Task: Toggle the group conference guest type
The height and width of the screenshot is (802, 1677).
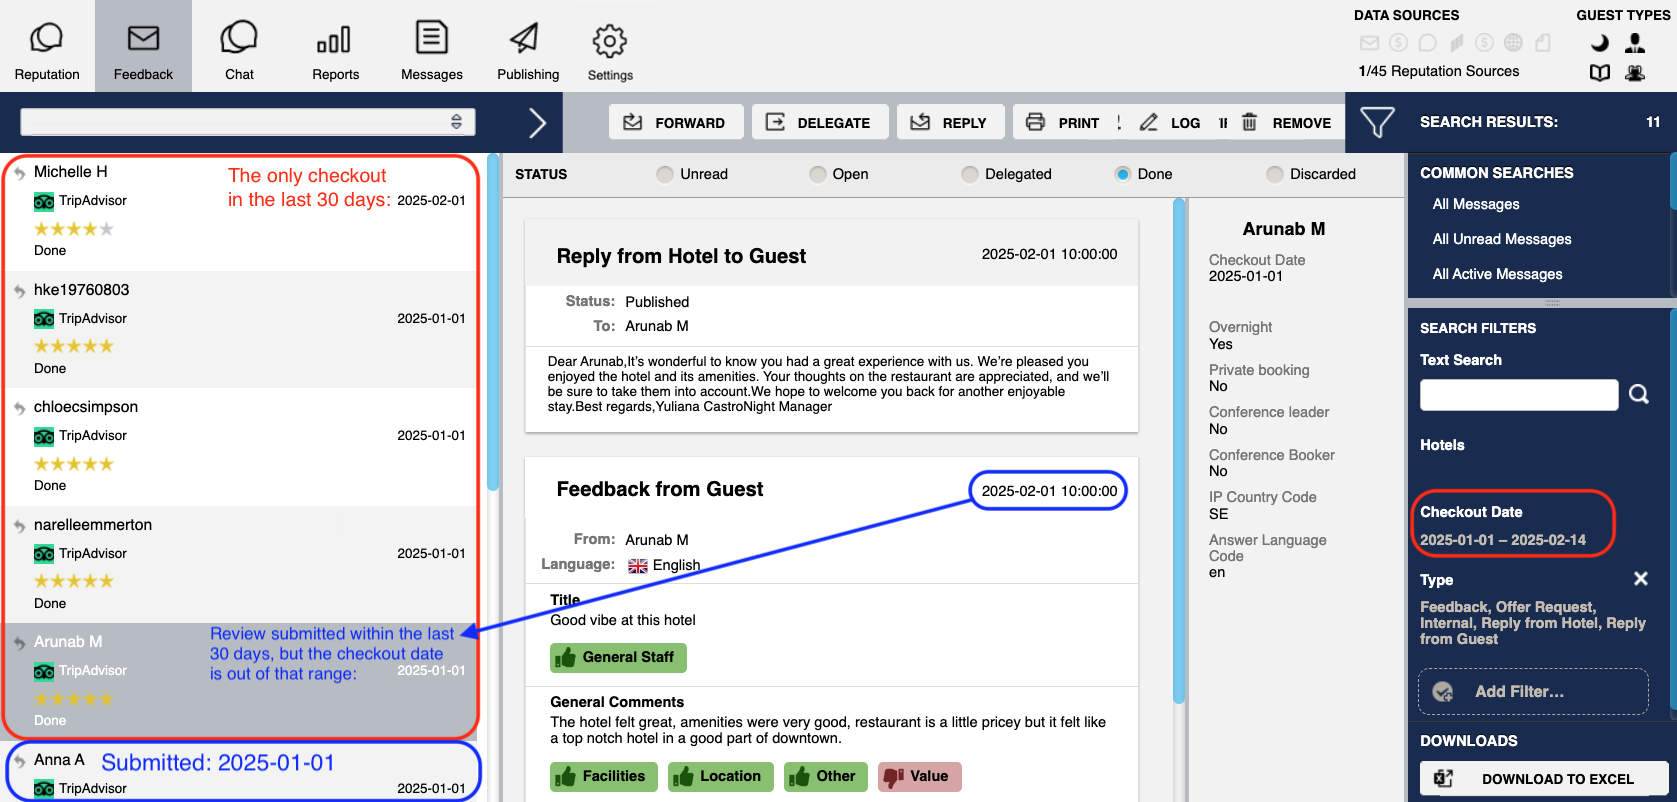Action: tap(1635, 73)
